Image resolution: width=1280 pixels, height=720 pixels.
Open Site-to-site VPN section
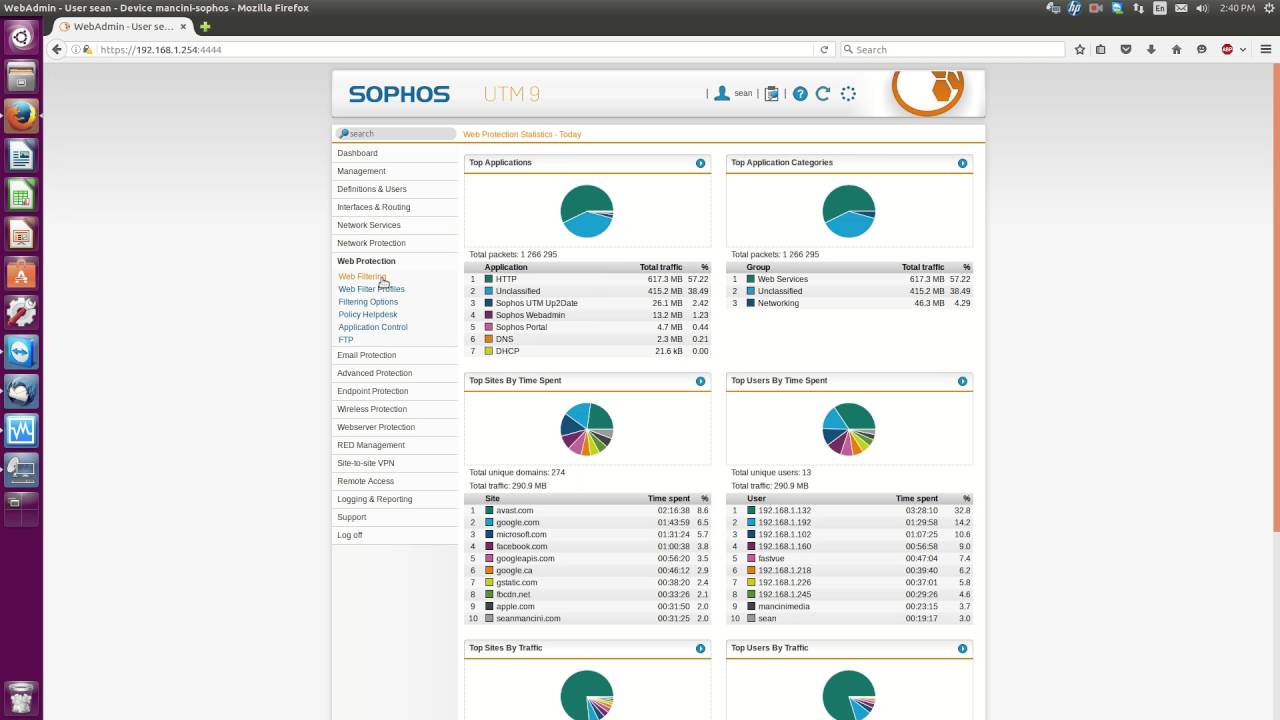point(395,463)
